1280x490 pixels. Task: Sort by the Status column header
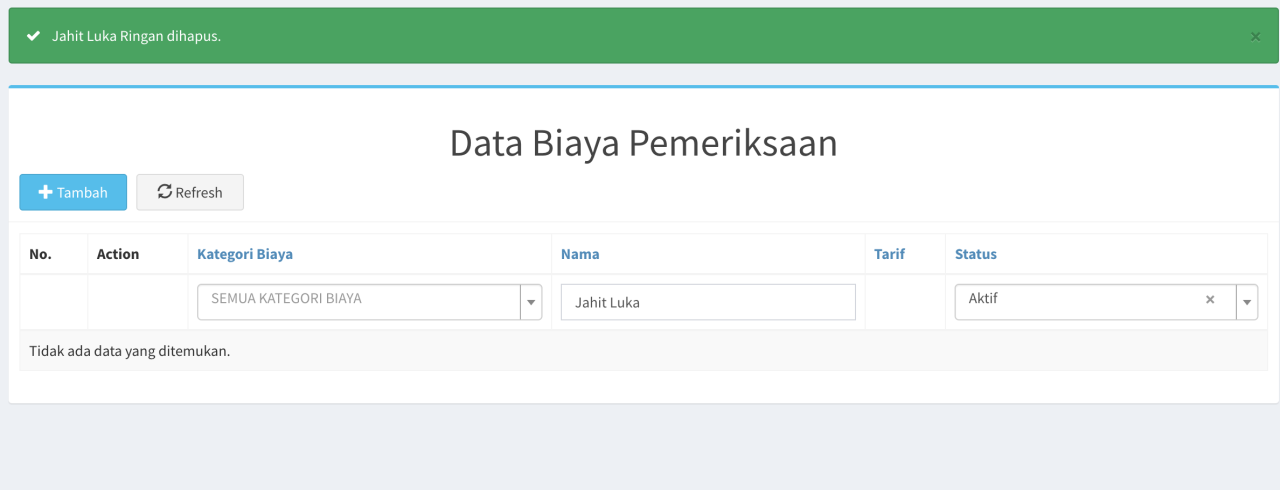click(x=976, y=254)
